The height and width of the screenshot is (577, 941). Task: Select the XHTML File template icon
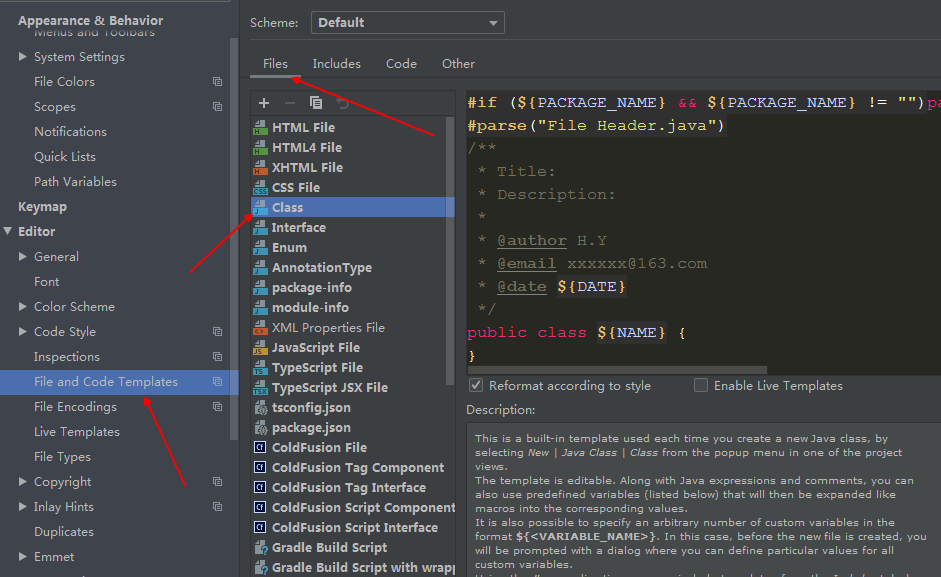pyautogui.click(x=260, y=168)
